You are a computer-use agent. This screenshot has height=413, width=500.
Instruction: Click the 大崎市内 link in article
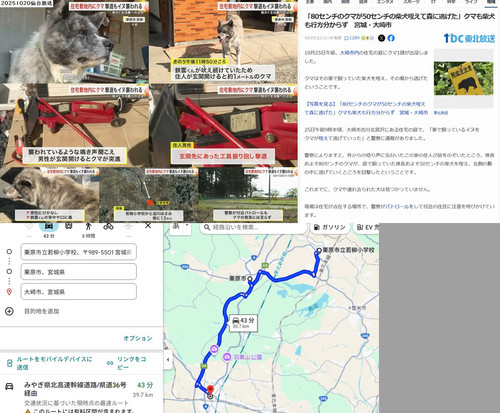point(350,53)
